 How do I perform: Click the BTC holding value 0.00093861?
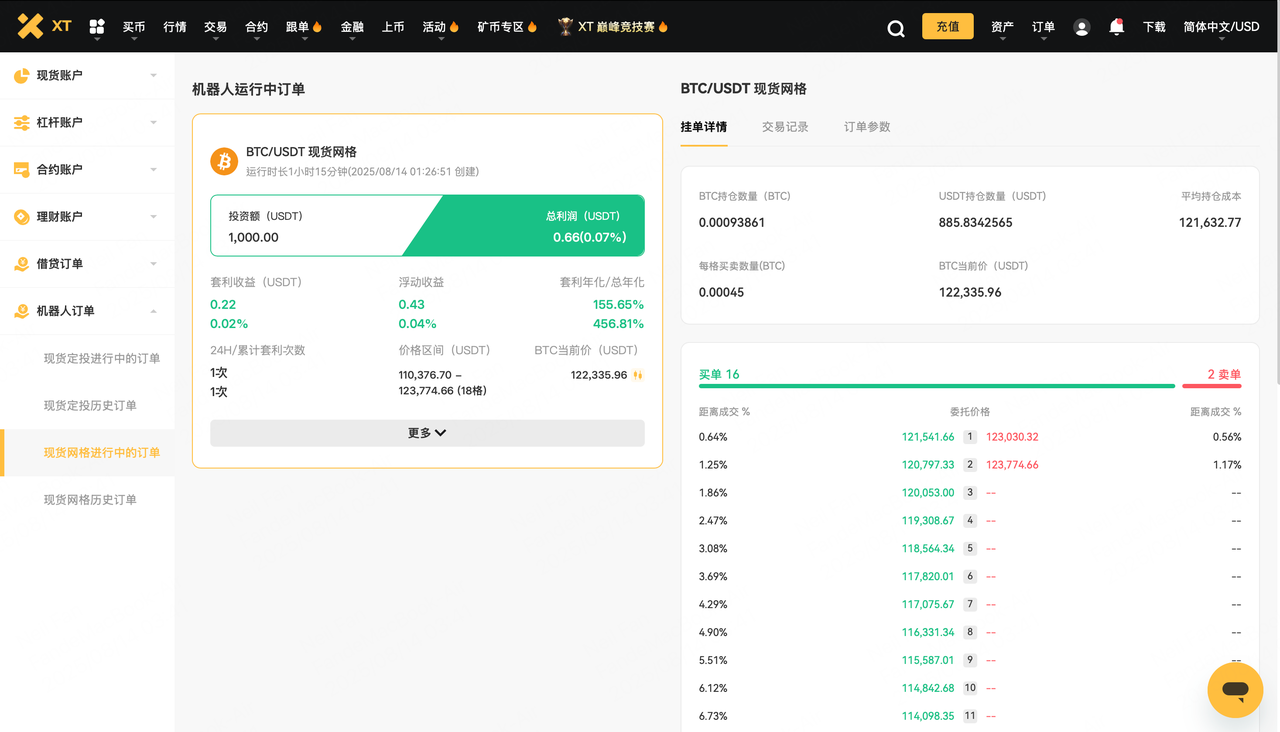pyautogui.click(x=732, y=222)
